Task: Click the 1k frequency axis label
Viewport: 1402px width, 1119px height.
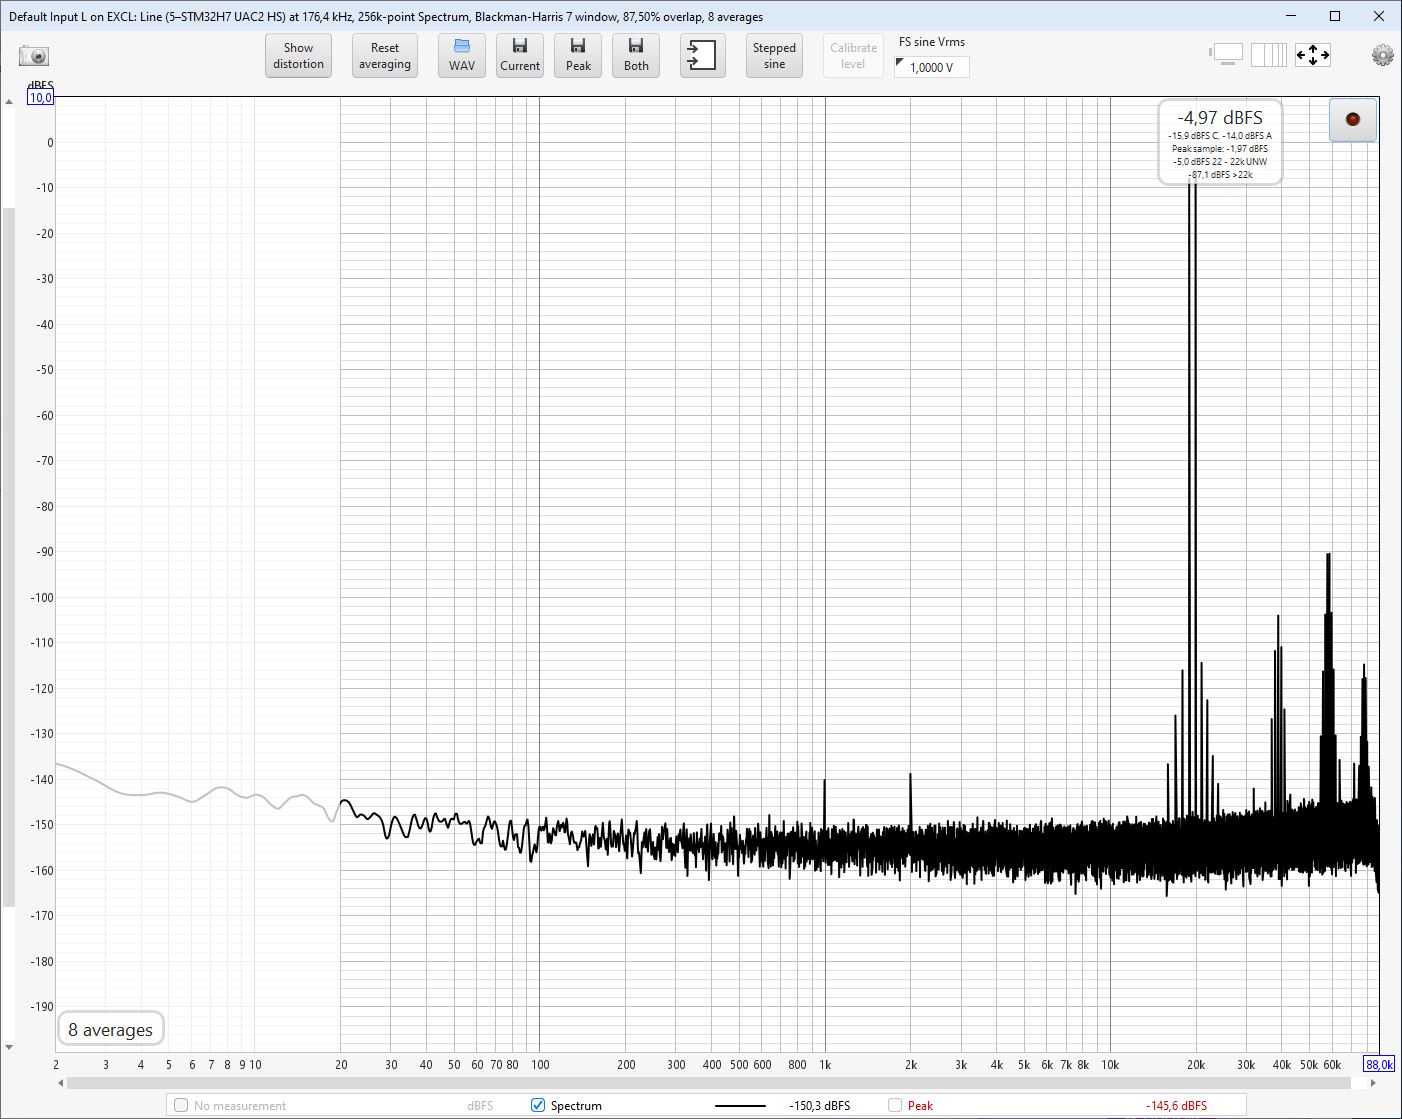Action: coord(825,1064)
